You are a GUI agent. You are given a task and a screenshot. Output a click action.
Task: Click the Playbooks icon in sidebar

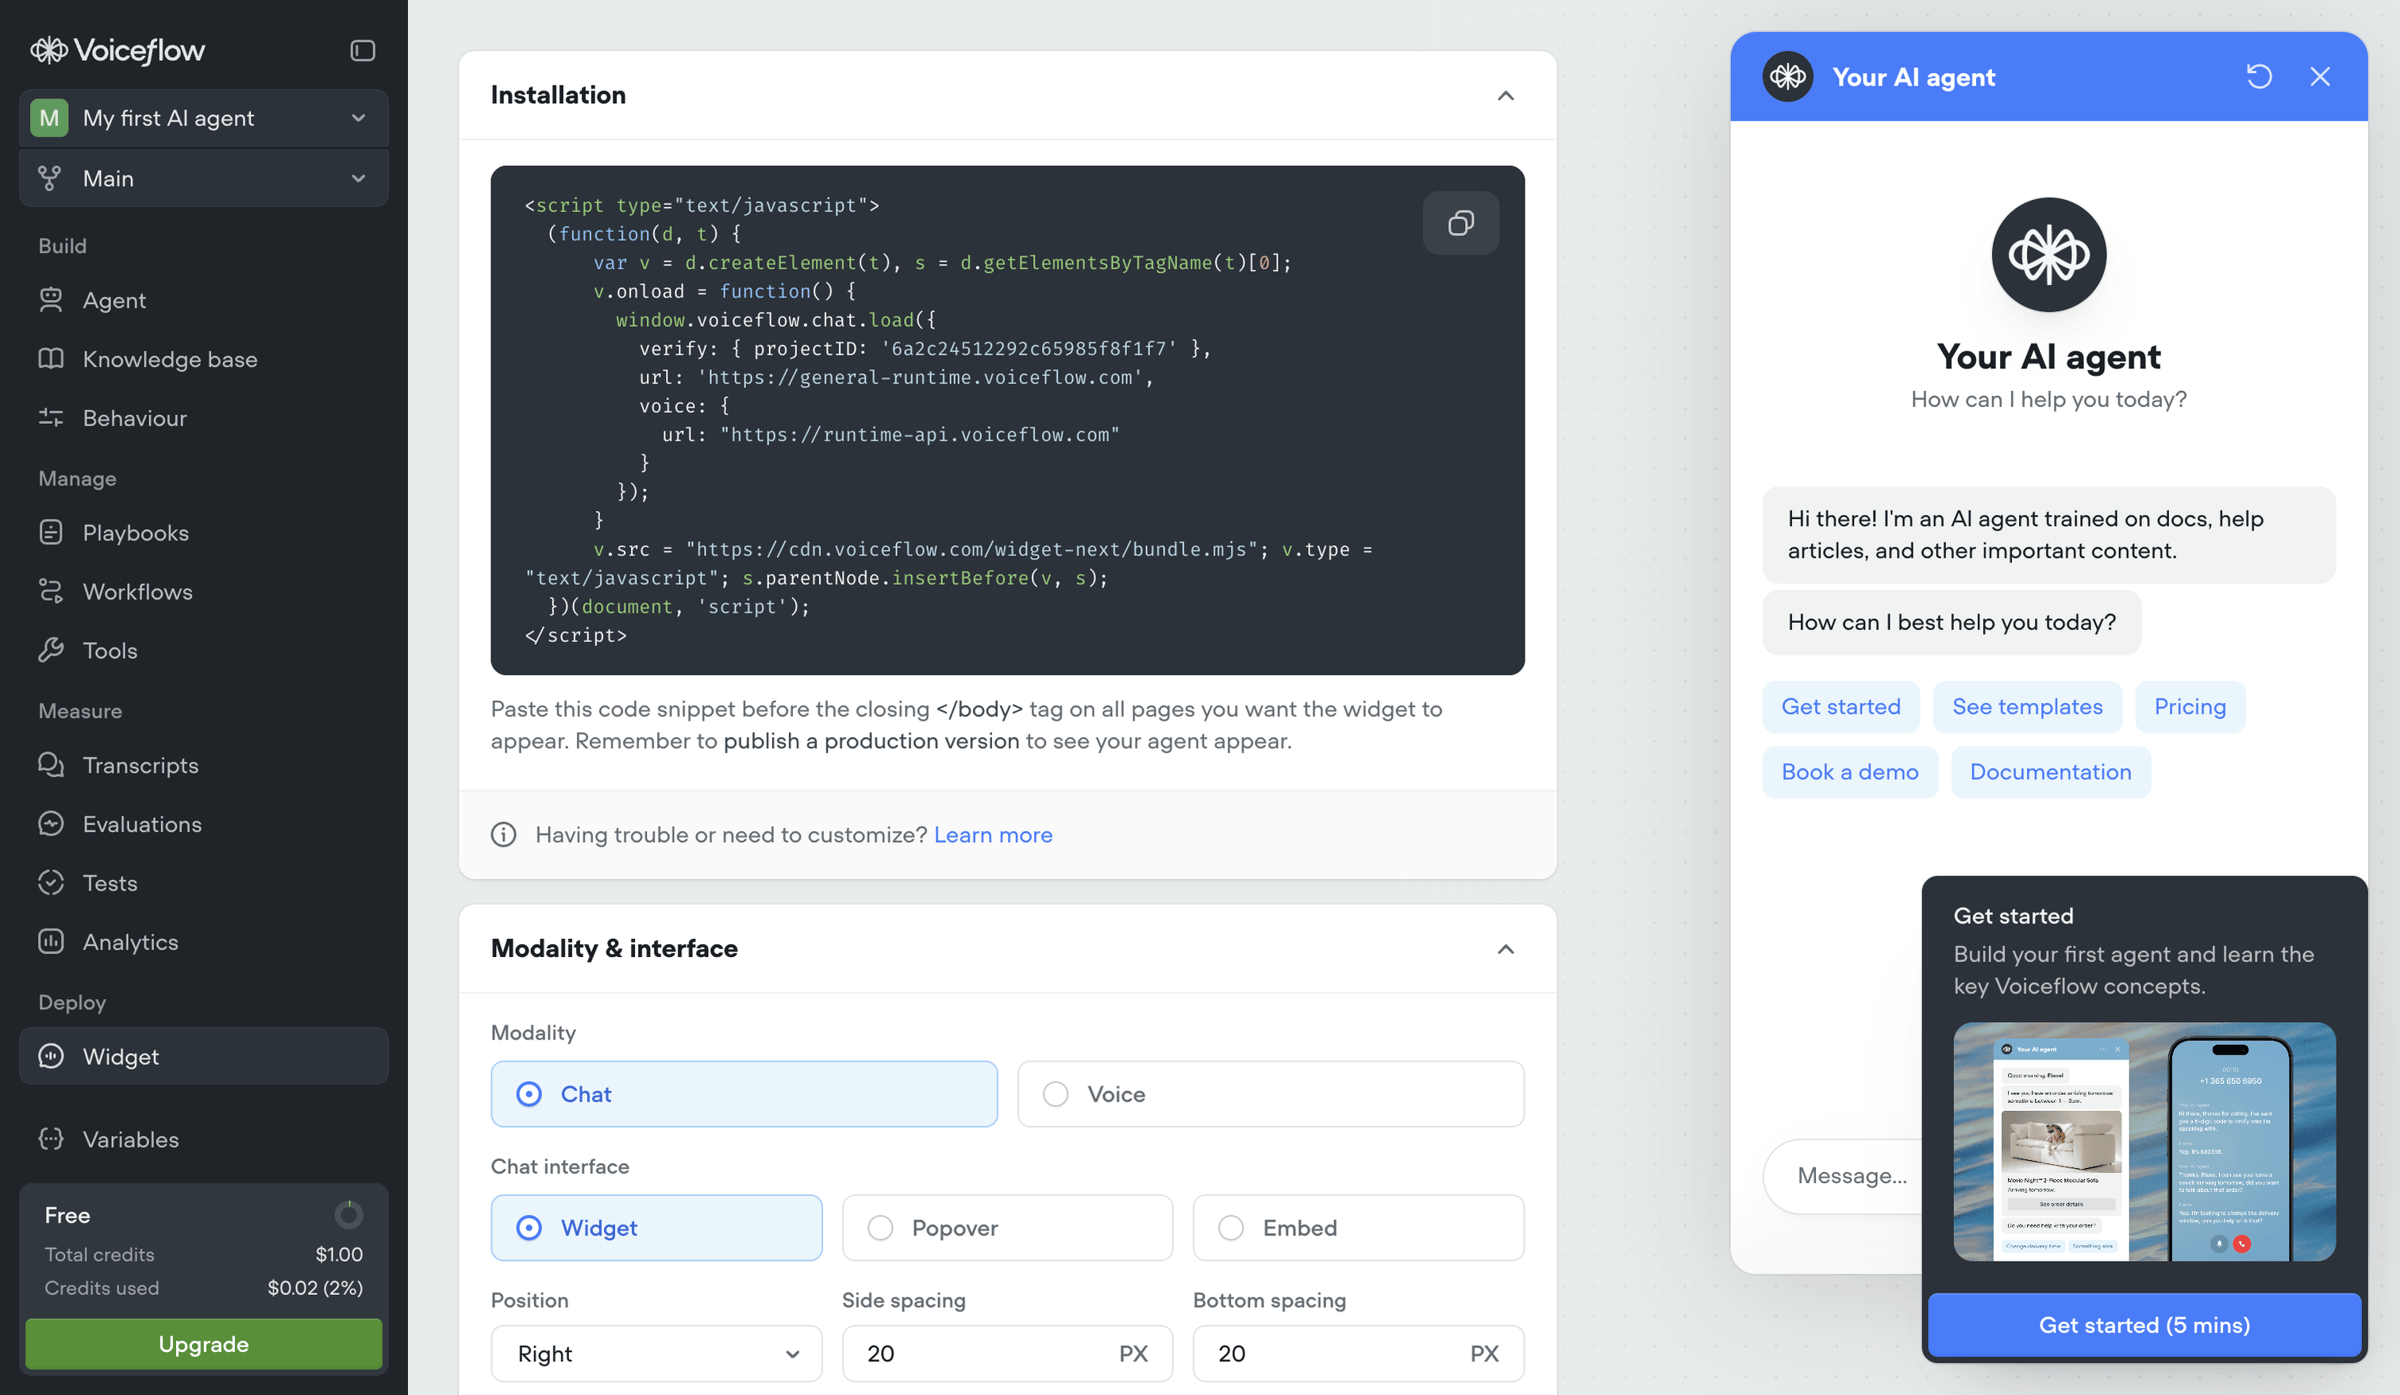click(x=51, y=533)
